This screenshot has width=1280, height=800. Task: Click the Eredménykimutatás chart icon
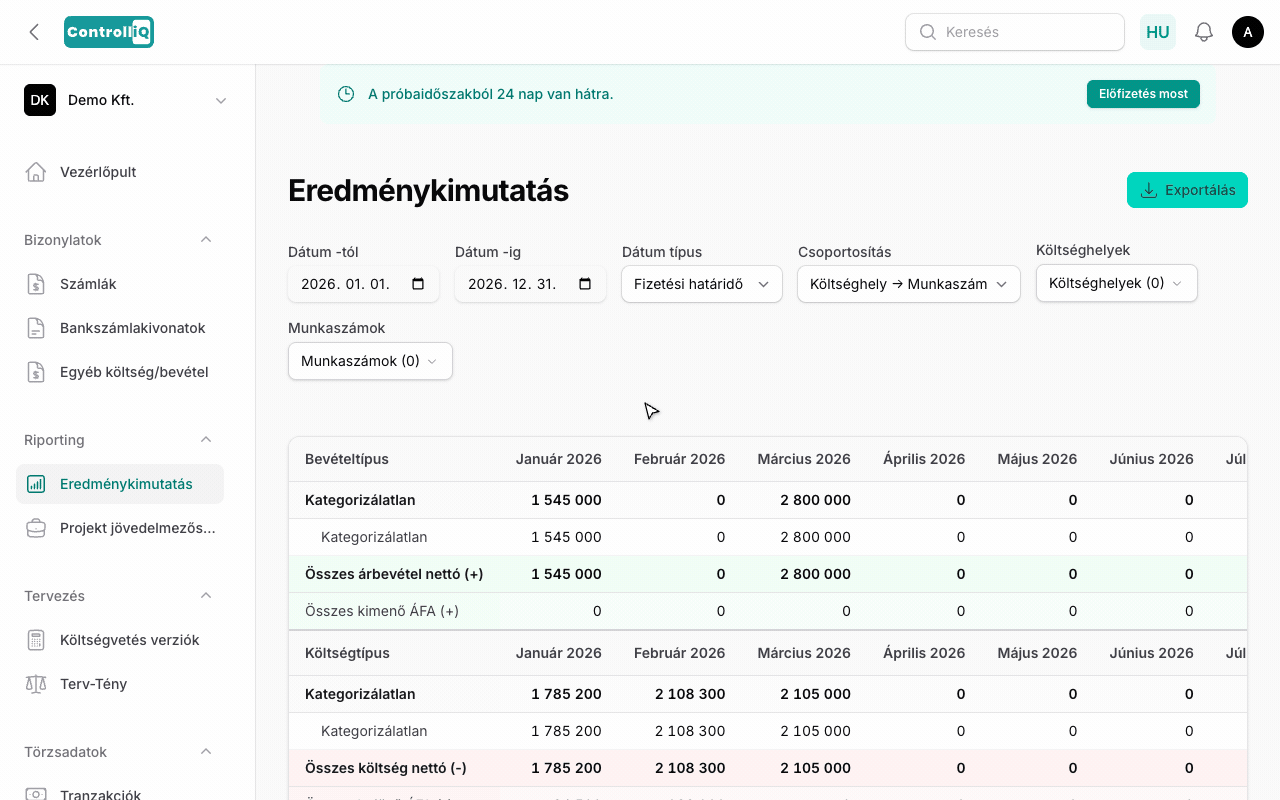click(x=36, y=484)
